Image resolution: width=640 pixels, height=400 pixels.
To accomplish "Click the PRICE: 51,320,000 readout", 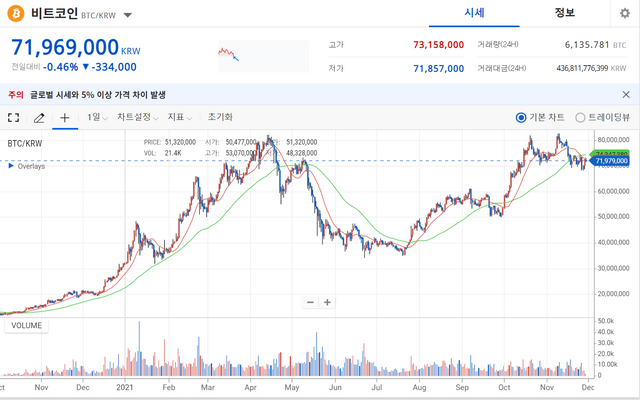I will pyautogui.click(x=170, y=142).
